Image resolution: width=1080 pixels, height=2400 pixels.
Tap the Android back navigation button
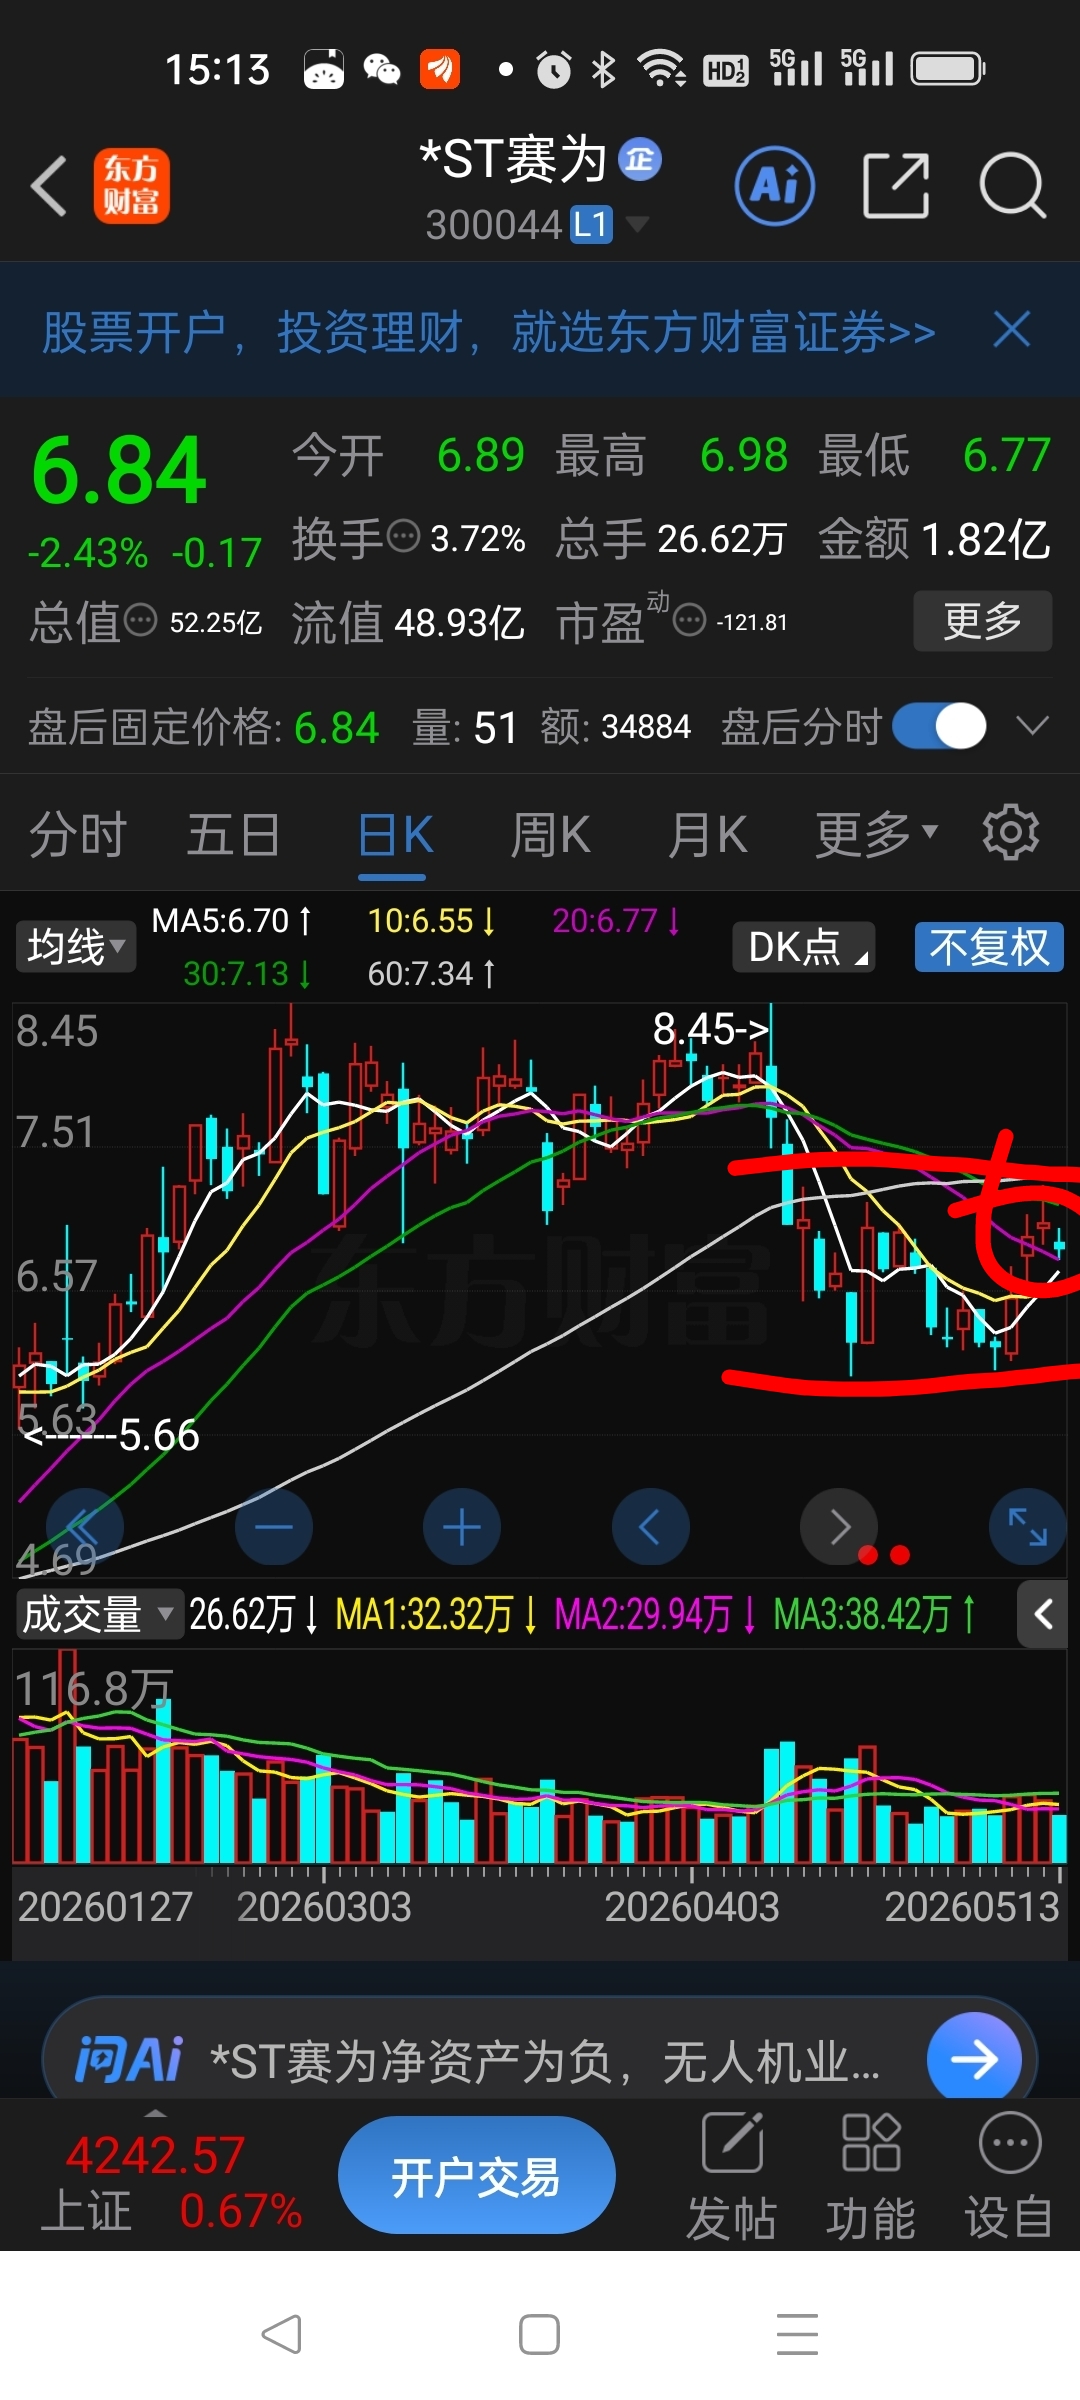point(281,2335)
